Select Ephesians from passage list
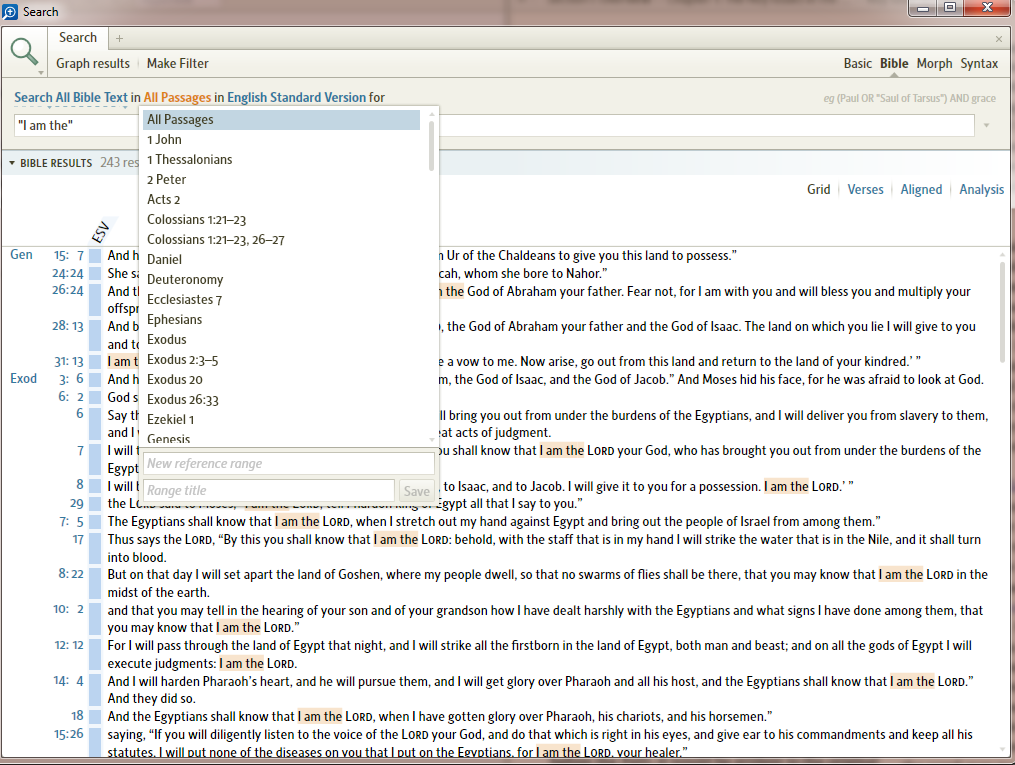Viewport: 1015px width, 765px height. point(282,320)
